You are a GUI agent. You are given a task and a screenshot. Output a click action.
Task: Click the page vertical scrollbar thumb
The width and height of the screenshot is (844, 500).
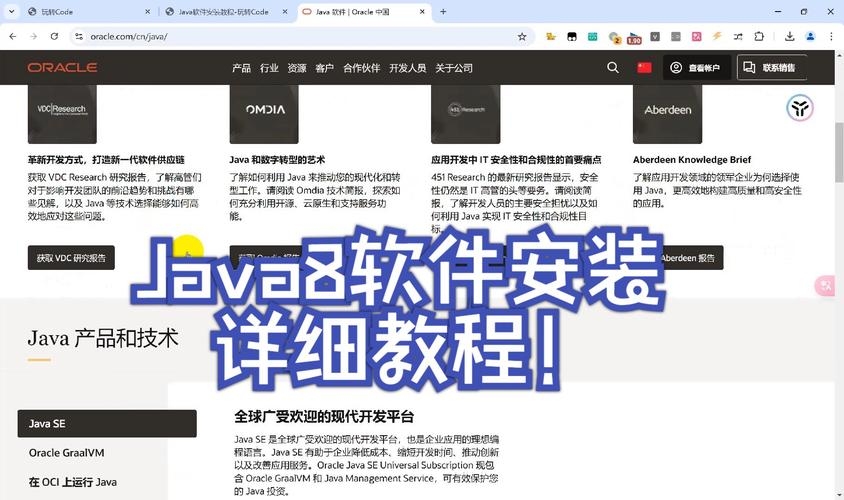coord(839,152)
